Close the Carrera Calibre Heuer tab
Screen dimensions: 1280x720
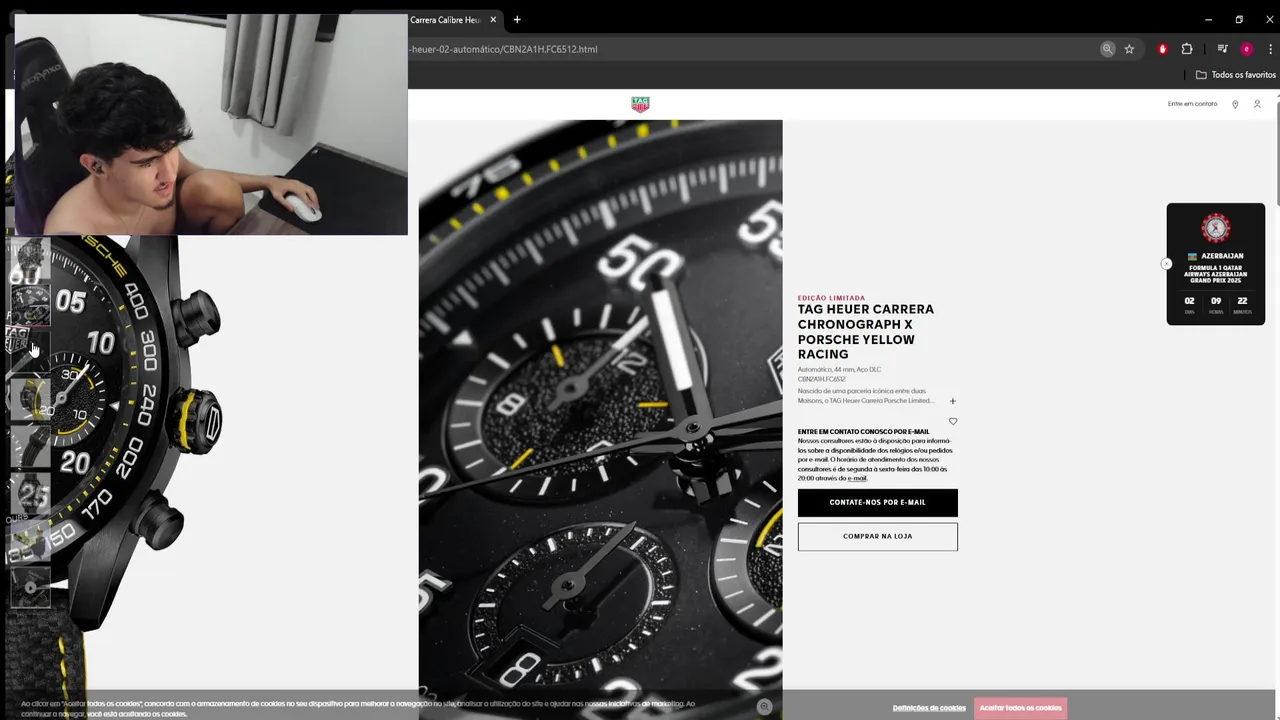pos(493,20)
